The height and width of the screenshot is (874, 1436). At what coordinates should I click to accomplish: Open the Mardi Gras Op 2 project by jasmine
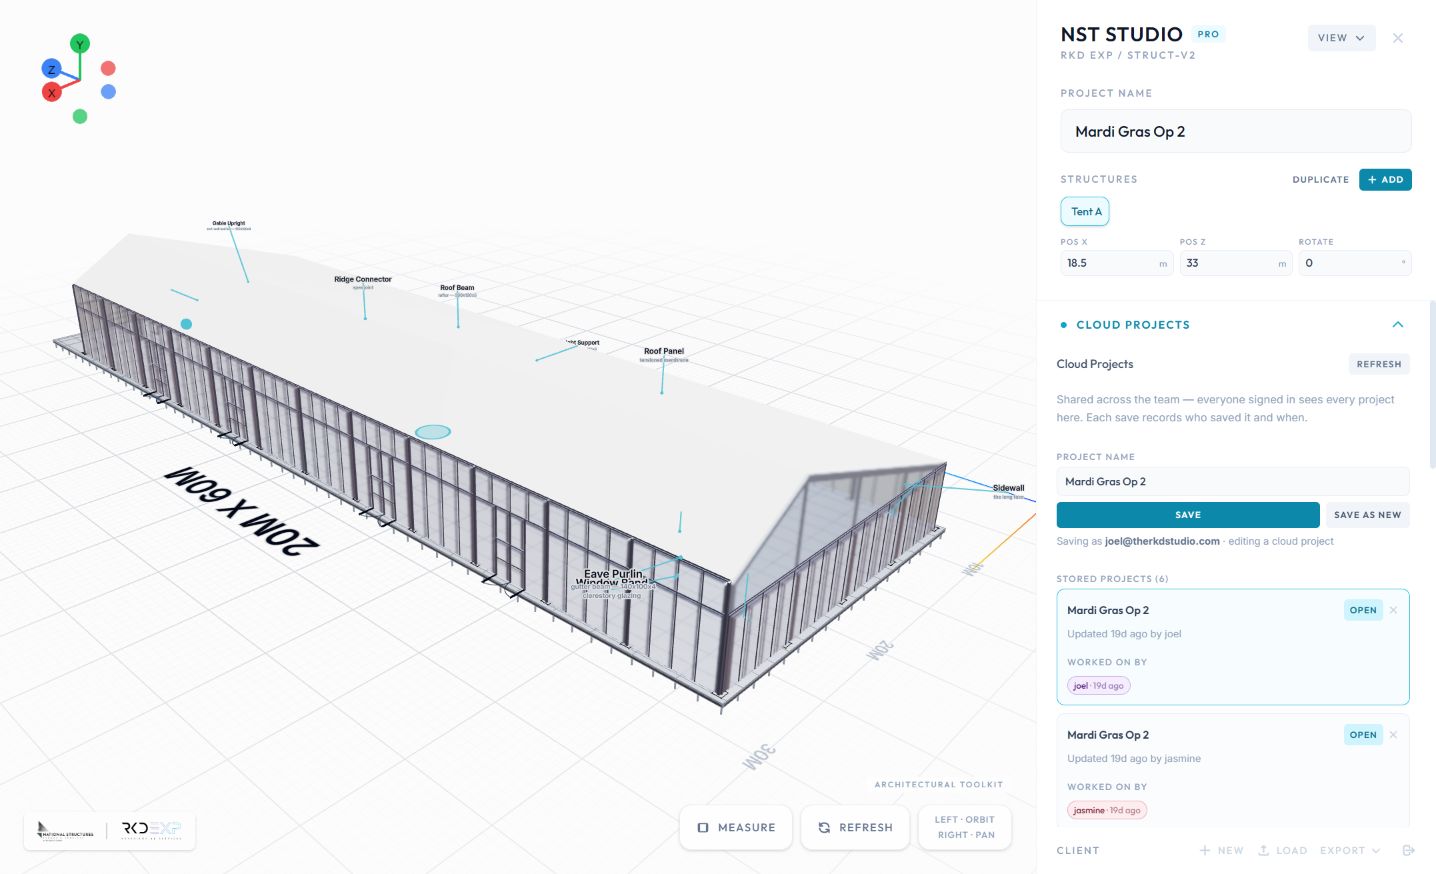1363,735
